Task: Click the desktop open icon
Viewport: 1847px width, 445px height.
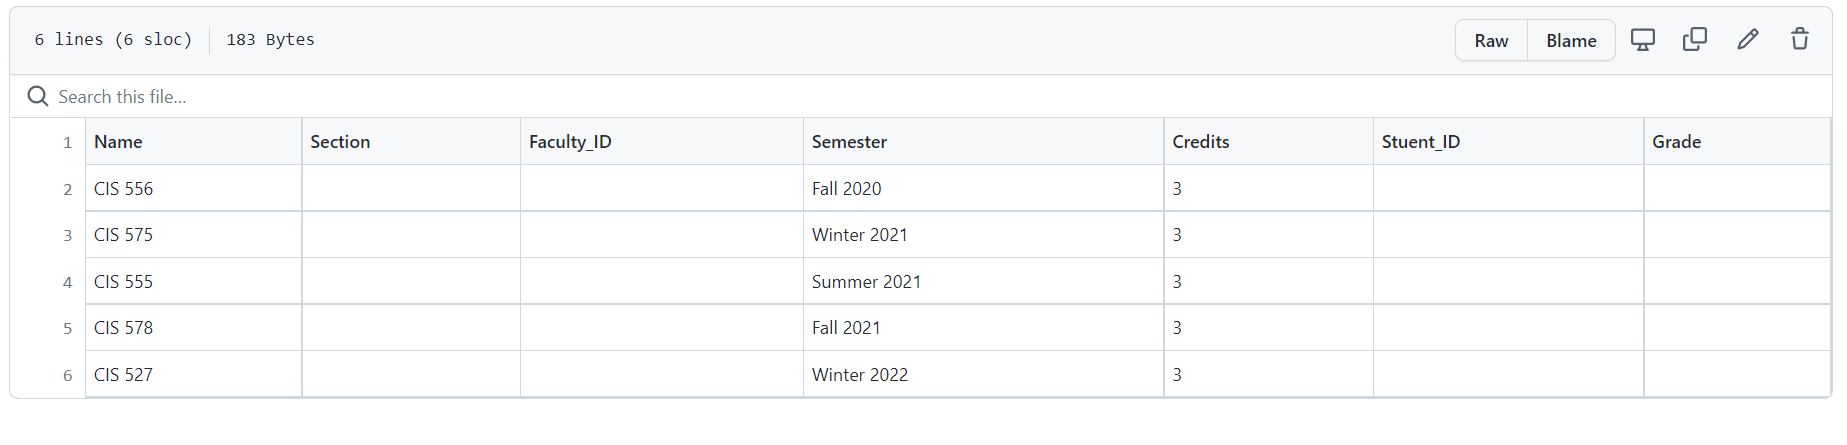Action: pos(1642,40)
